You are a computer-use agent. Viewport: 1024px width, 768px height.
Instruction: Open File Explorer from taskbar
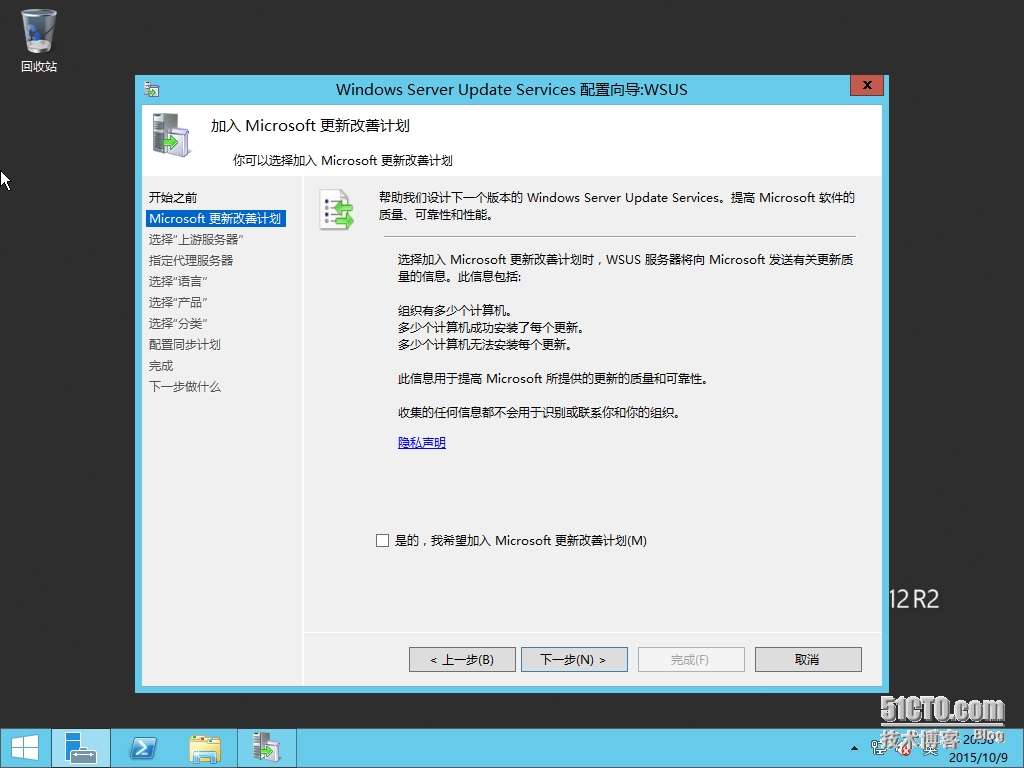tap(205, 748)
